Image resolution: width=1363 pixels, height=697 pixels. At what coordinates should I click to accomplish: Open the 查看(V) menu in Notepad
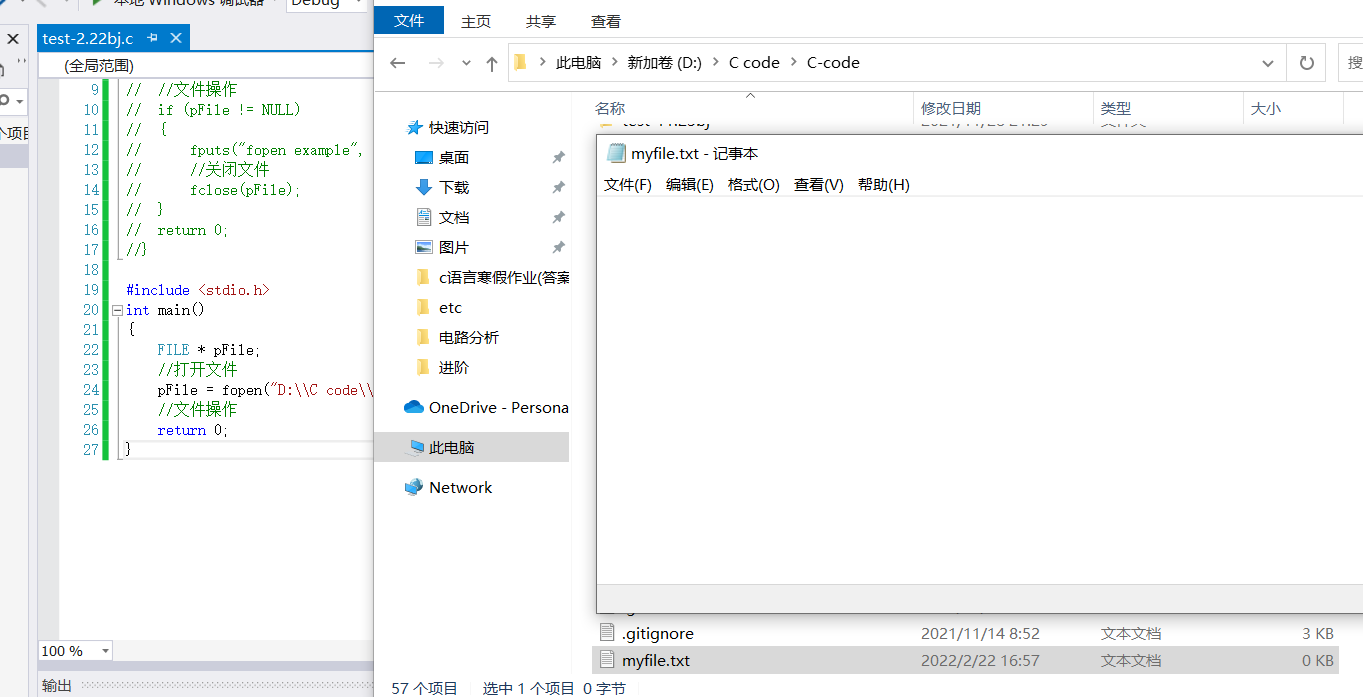coord(819,185)
